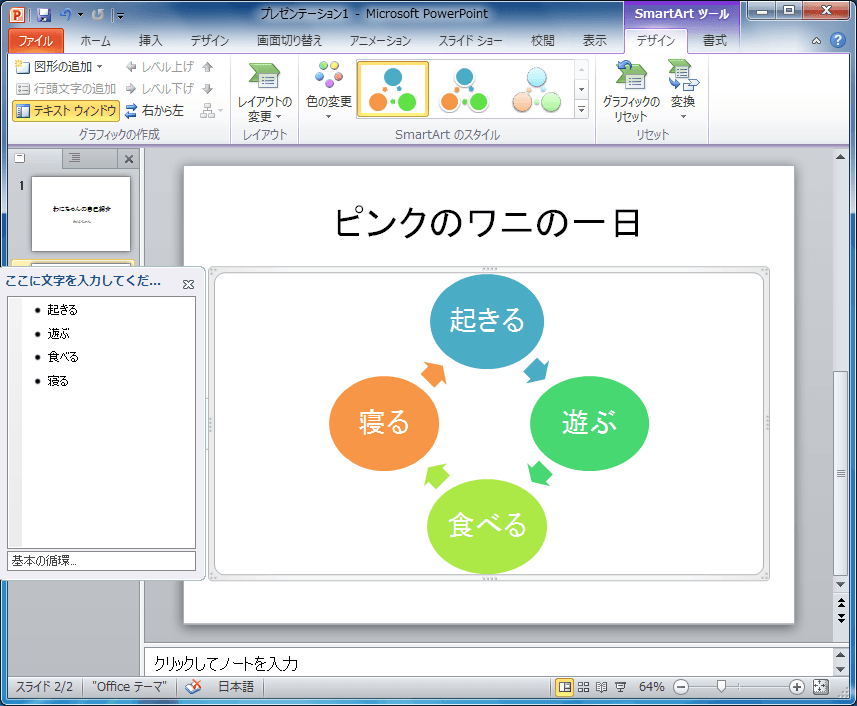
Task: Save the presentation from the quick access toolbar
Action: tap(44, 15)
